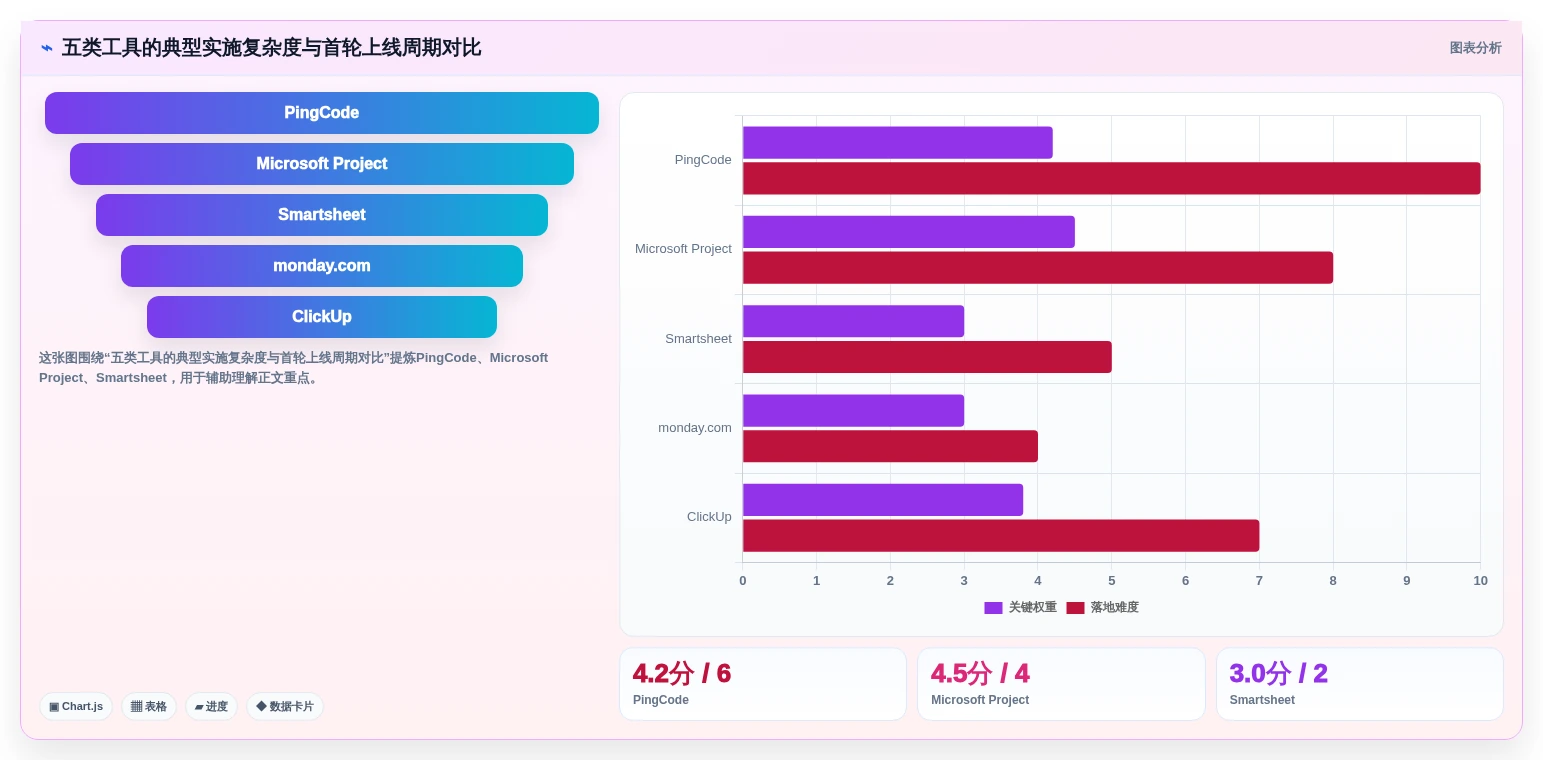Image resolution: width=1543 pixels, height=760 pixels.
Task: Click the 进度 tag chip
Action: [211, 706]
